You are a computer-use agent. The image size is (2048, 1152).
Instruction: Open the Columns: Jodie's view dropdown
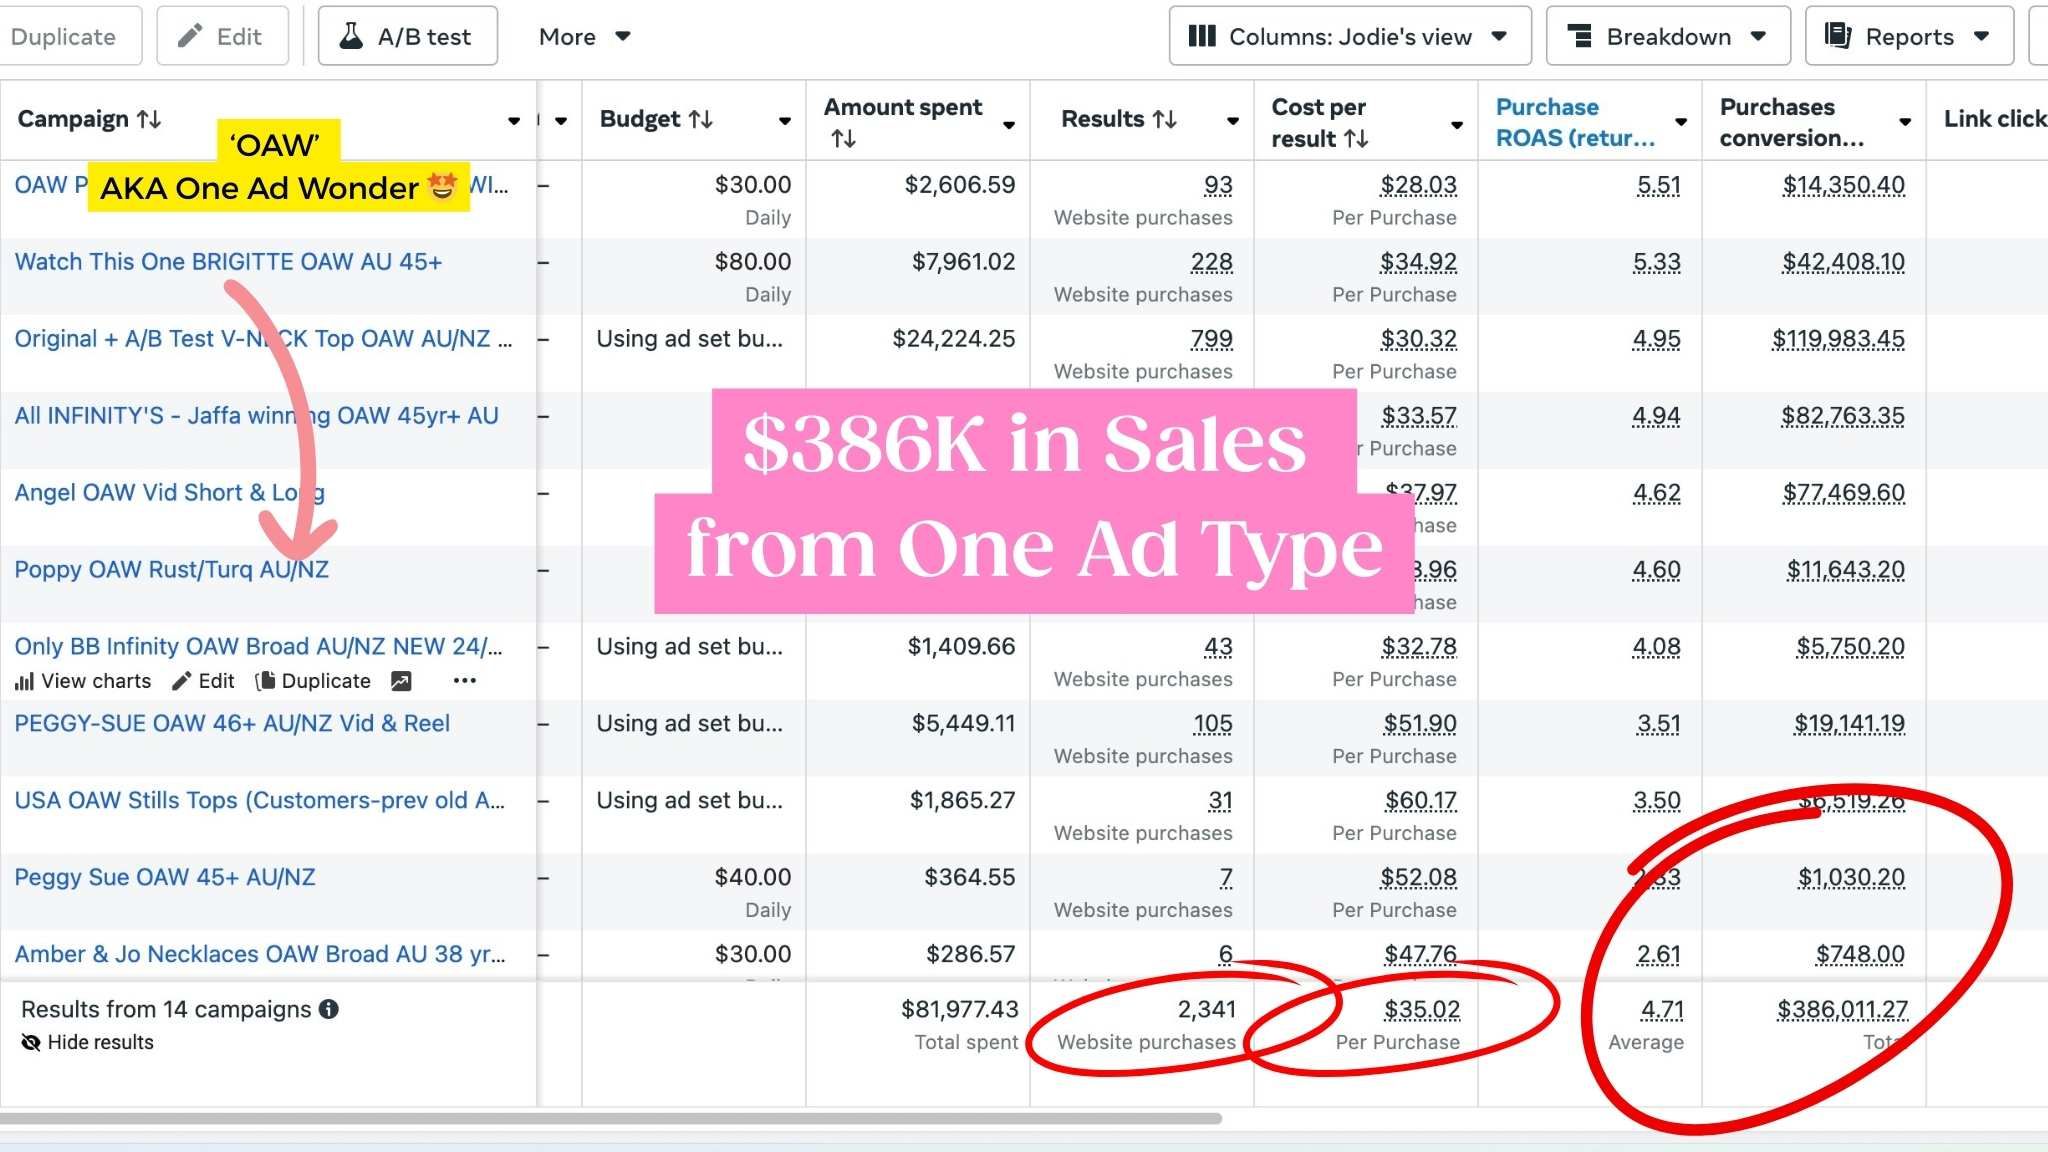(x=1349, y=36)
